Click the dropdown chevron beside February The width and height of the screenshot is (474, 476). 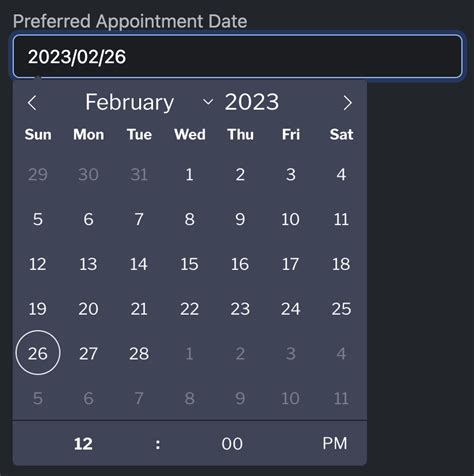(208, 101)
